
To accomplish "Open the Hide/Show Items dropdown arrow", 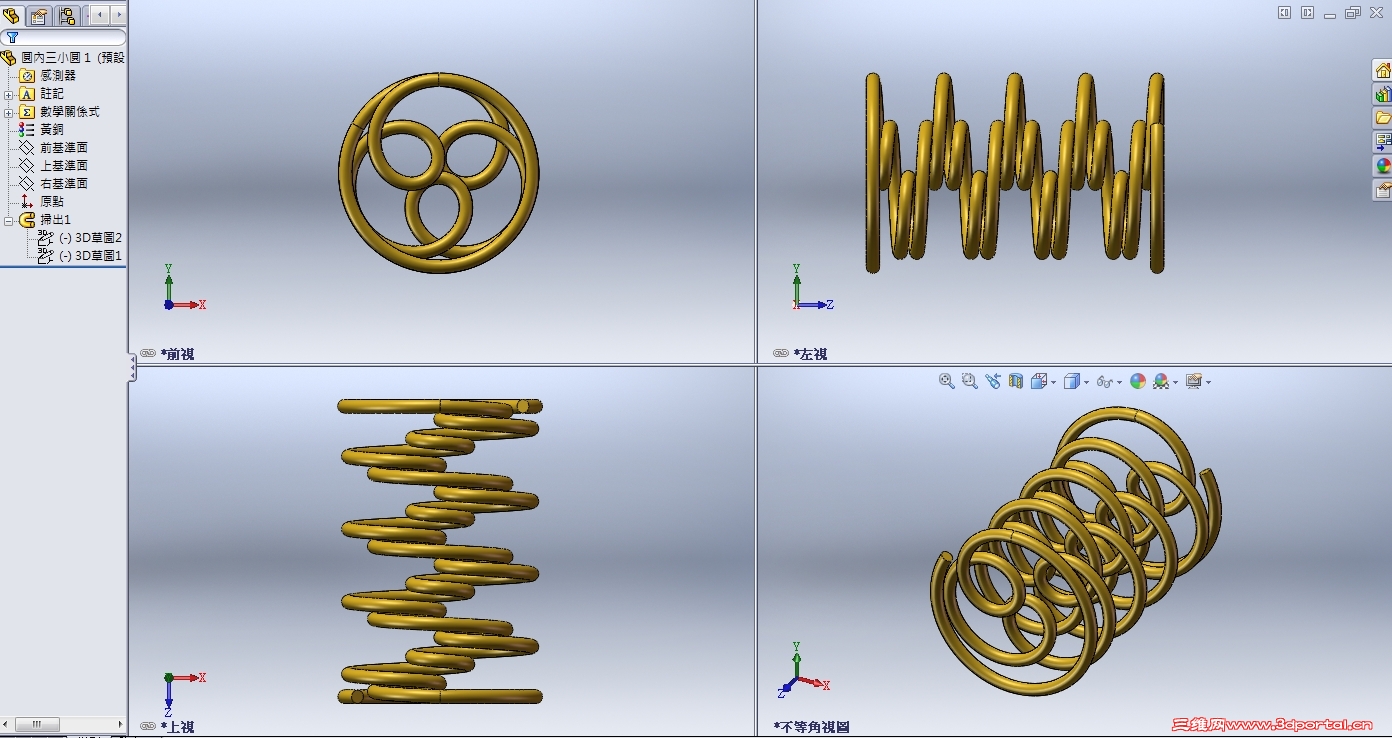I will coord(1119,382).
